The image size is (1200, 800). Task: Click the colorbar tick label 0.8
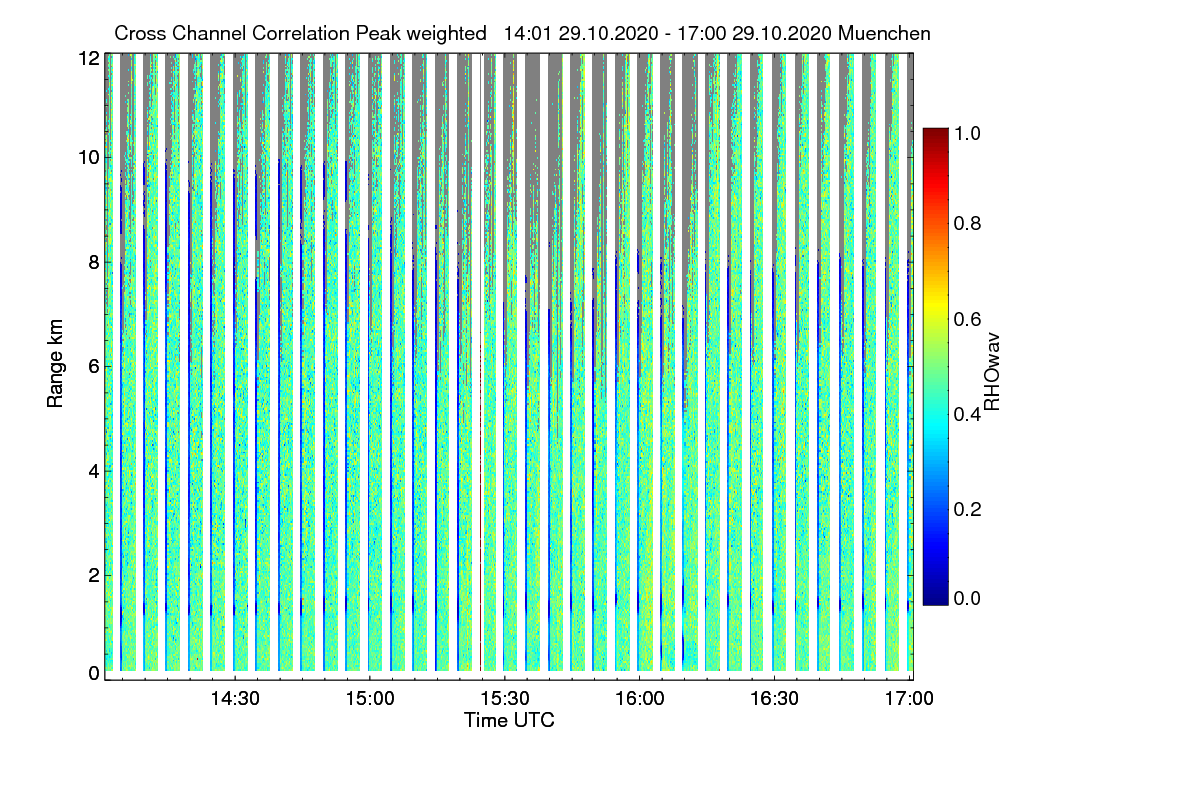pyautogui.click(x=968, y=224)
